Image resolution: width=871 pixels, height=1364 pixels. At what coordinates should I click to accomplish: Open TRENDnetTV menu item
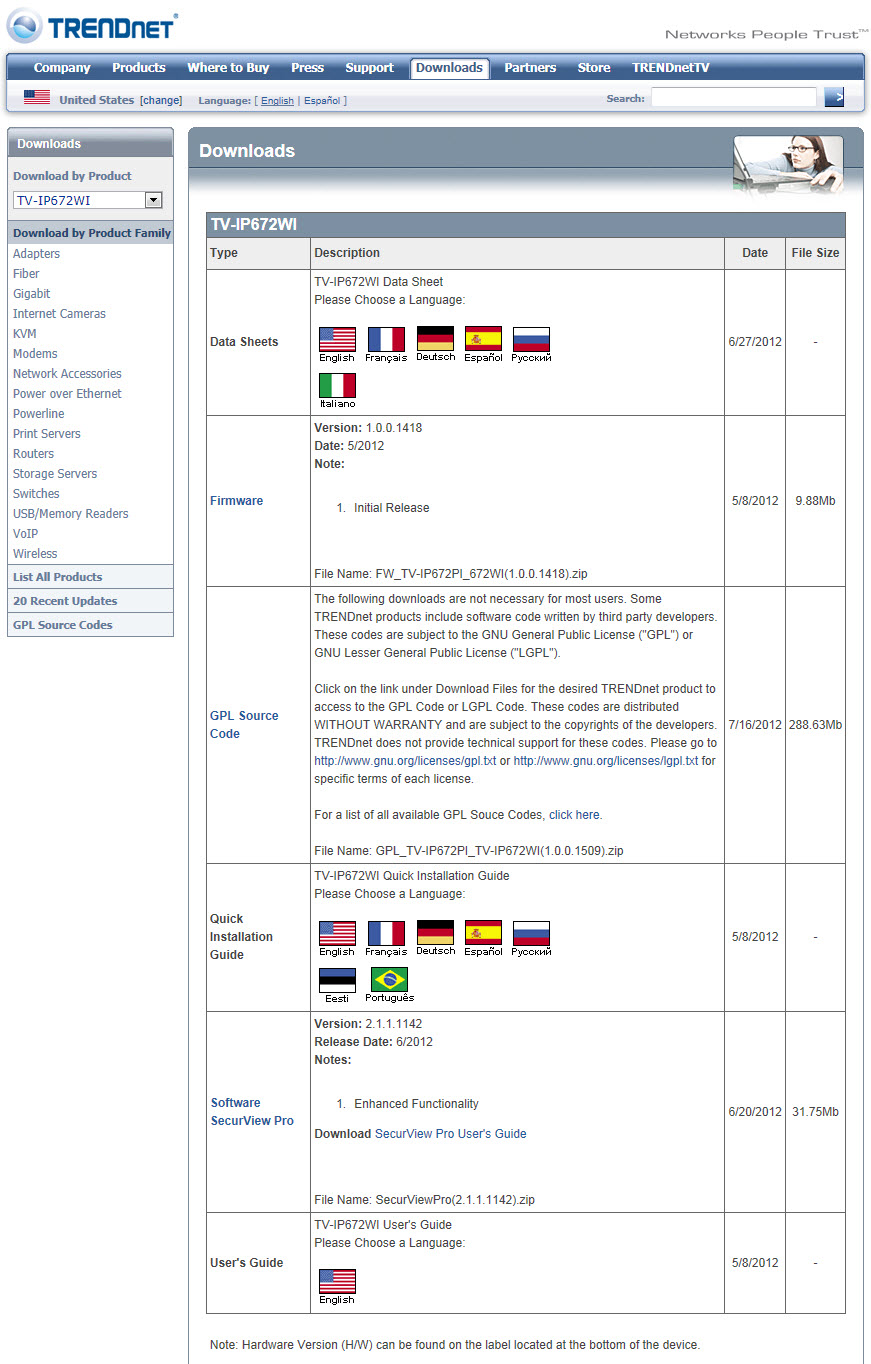tap(671, 68)
